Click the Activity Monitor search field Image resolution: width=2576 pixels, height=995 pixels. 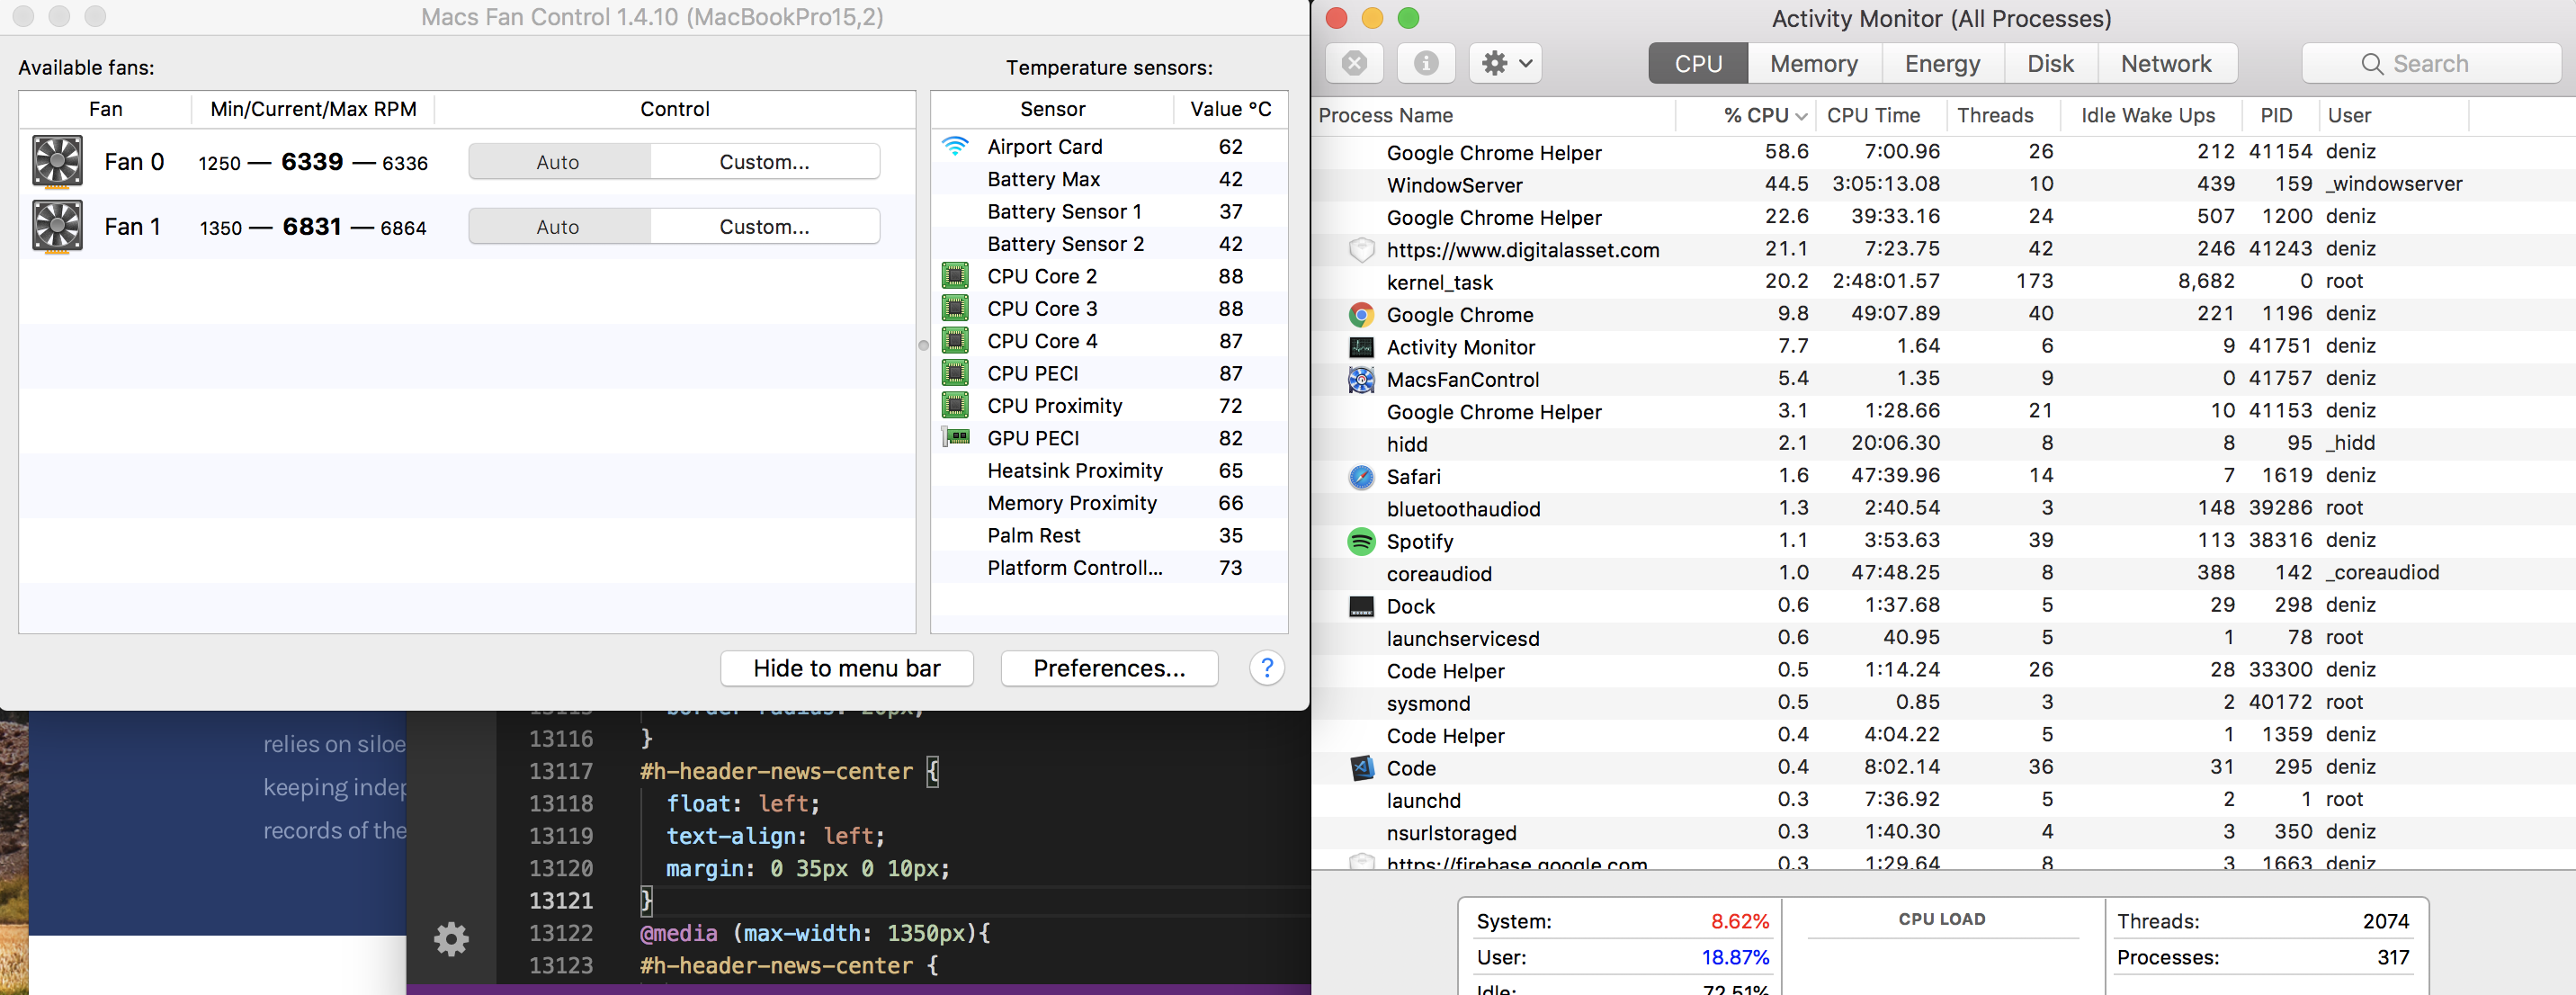coord(2430,64)
